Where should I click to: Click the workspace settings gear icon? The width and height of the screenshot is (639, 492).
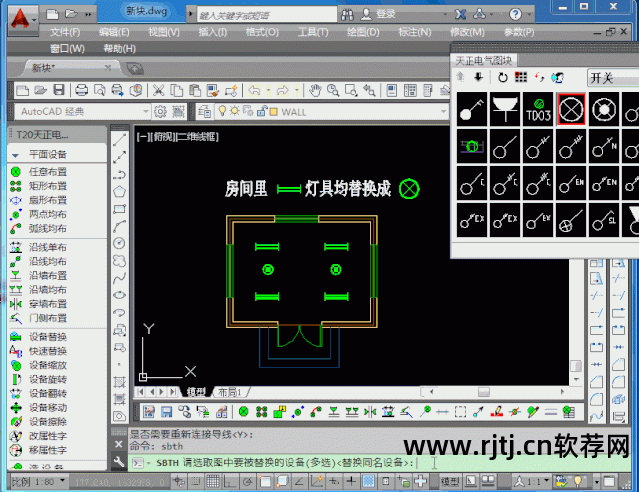point(160,111)
